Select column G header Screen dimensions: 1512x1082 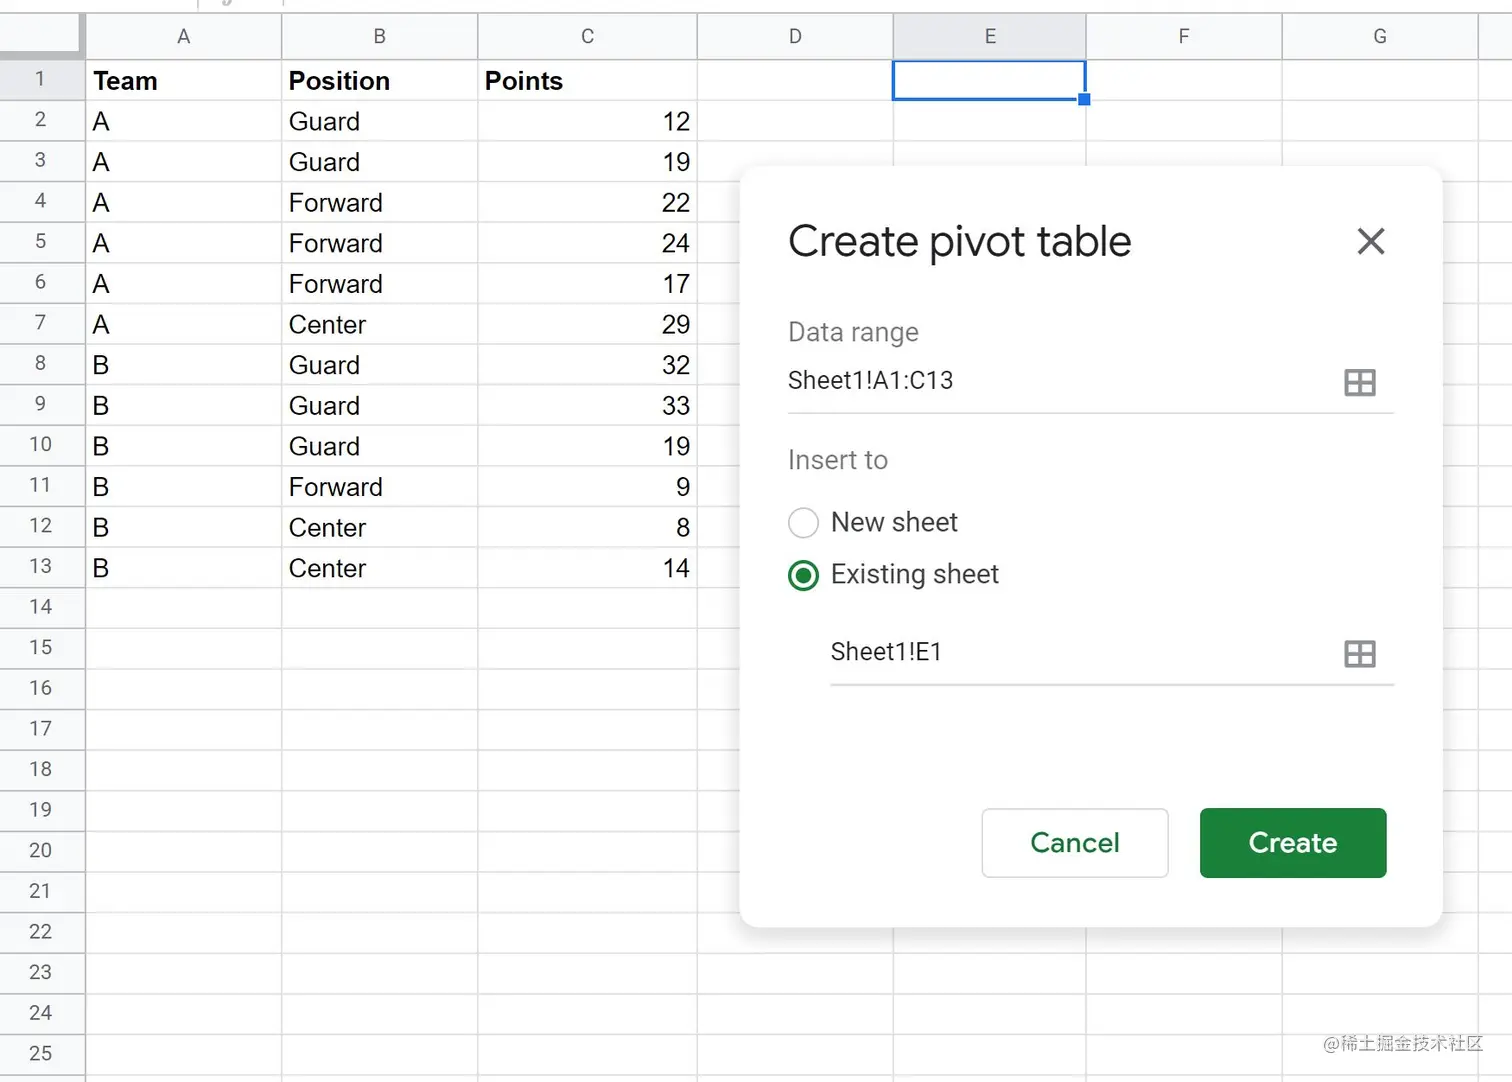click(x=1380, y=37)
